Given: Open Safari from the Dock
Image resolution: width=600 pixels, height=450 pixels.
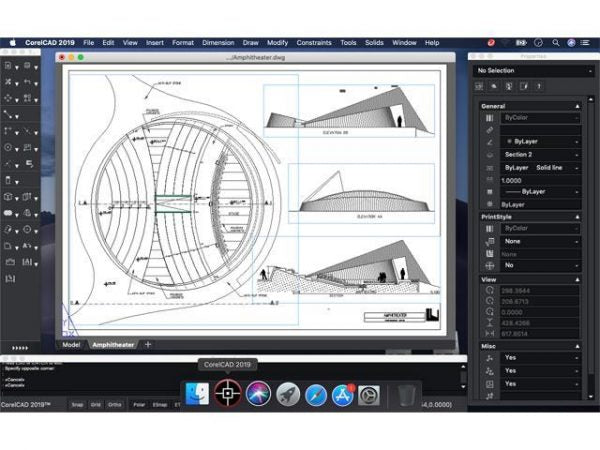Looking at the screenshot, I should [316, 395].
